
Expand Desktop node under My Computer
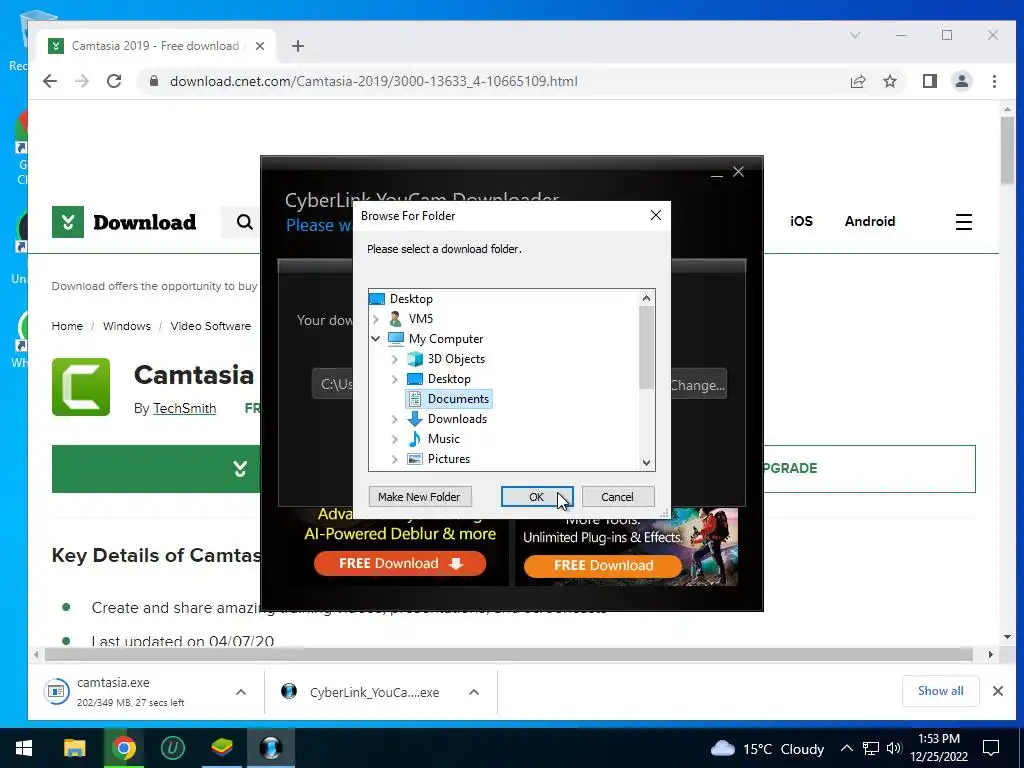(x=394, y=379)
